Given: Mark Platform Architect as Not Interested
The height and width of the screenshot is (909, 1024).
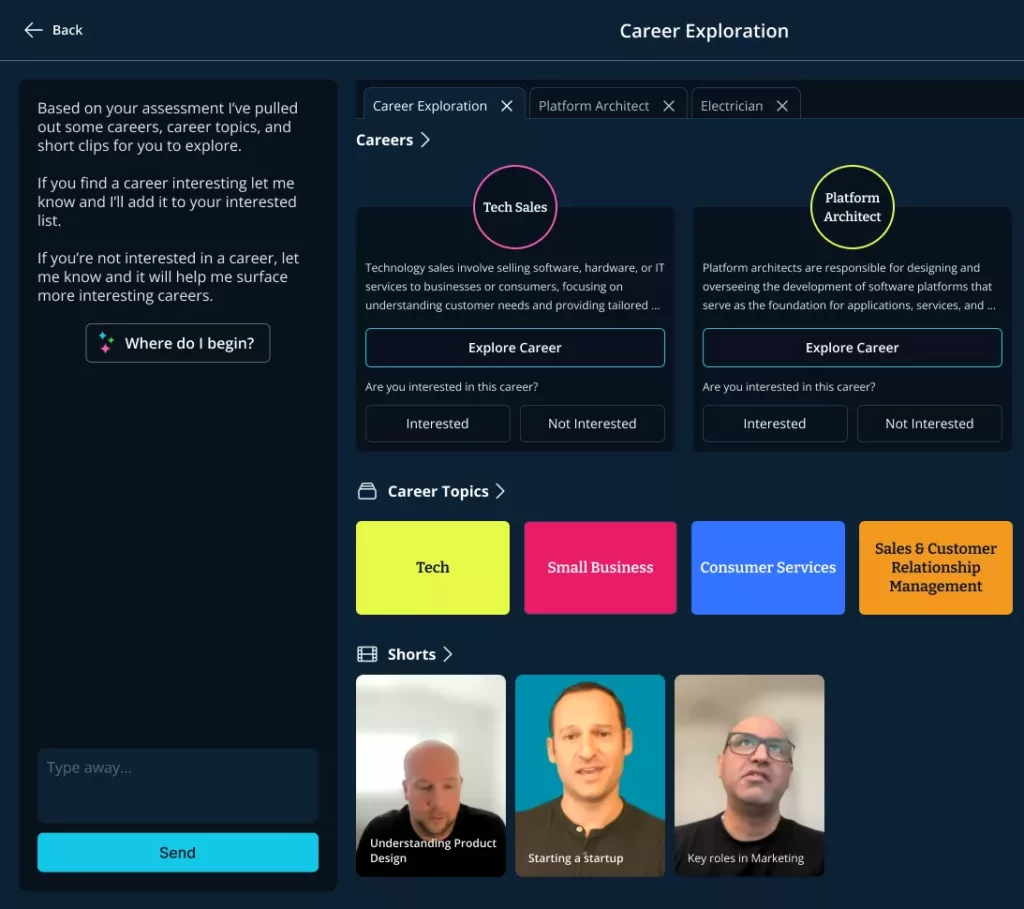Looking at the screenshot, I should click(929, 423).
